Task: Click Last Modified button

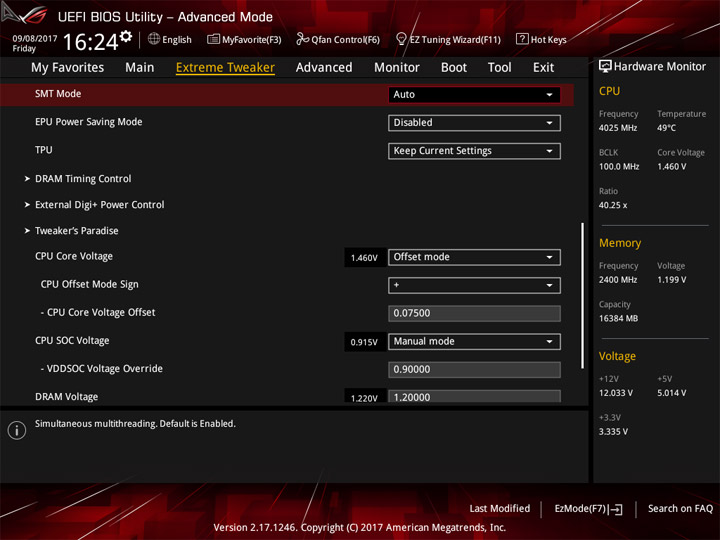Action: (x=500, y=509)
